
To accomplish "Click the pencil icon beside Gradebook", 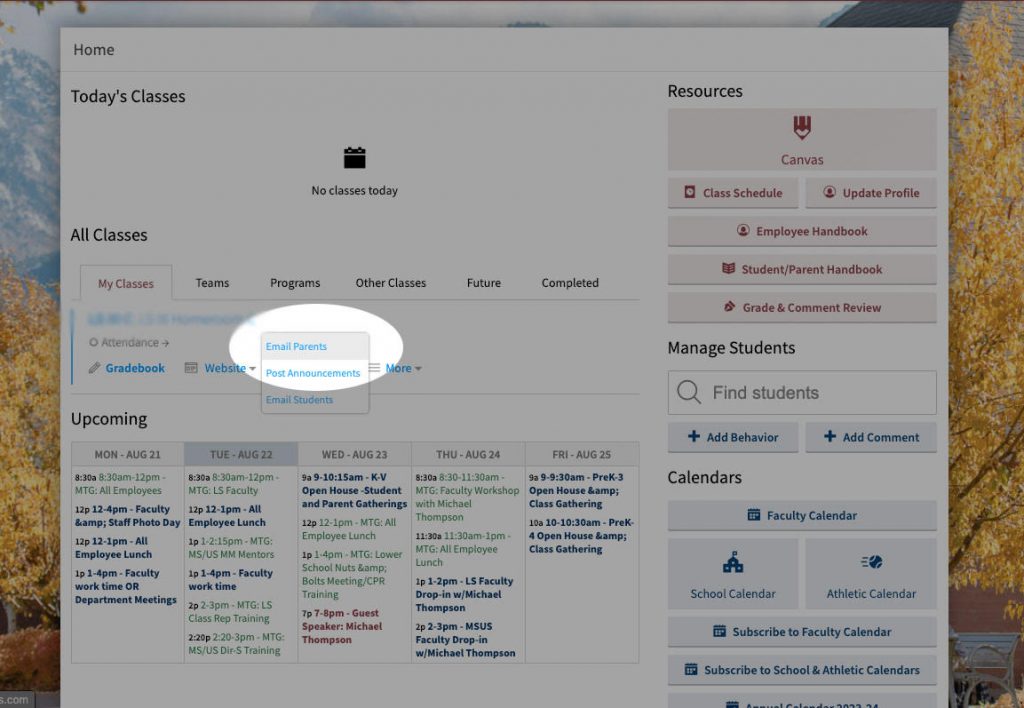I will [x=95, y=369].
